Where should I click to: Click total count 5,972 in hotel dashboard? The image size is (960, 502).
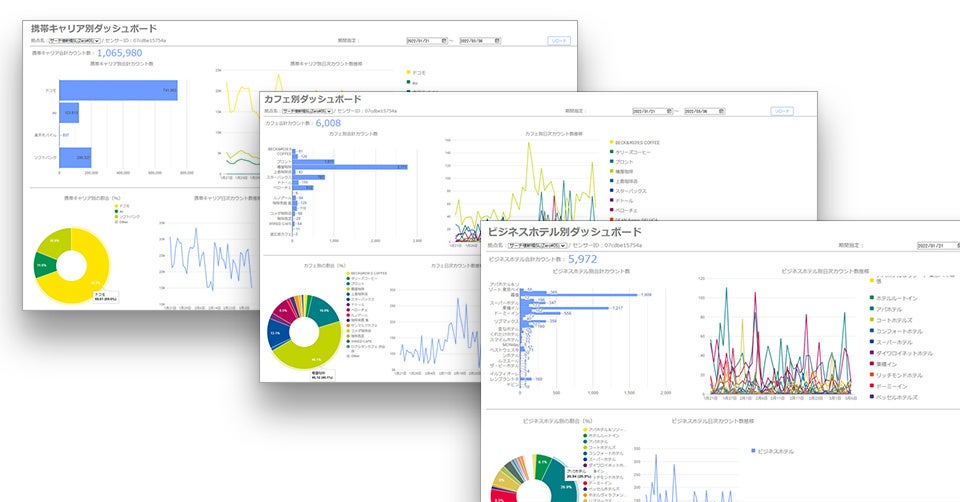tap(582, 259)
